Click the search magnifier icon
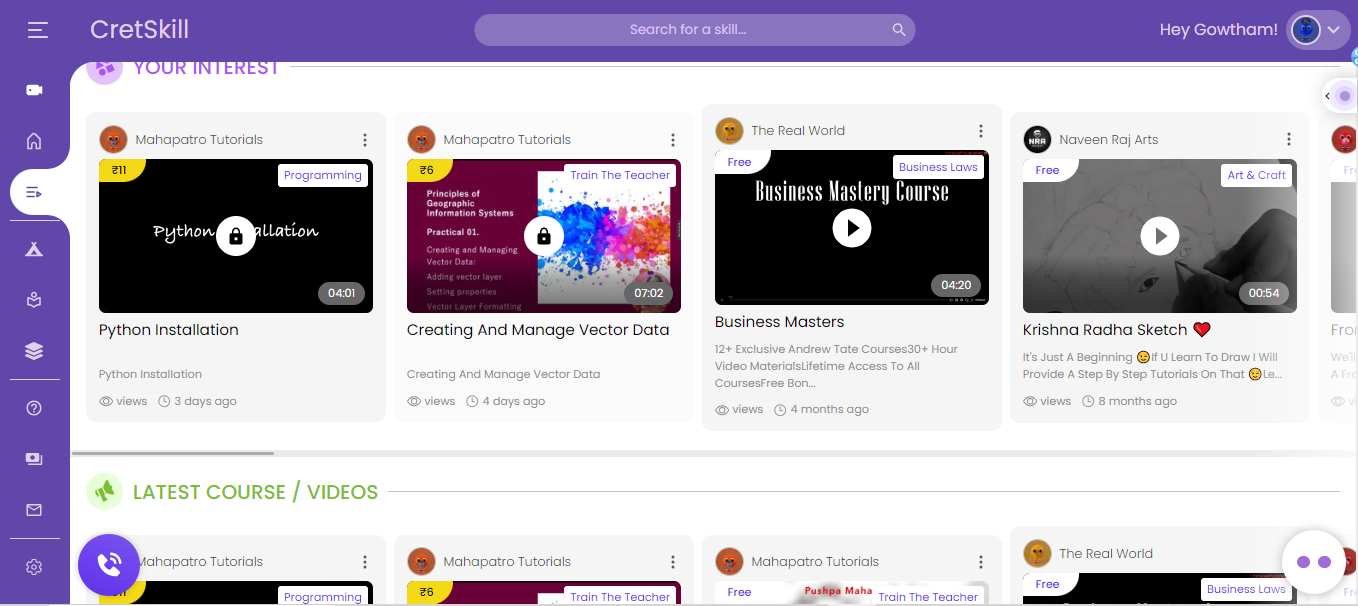 [x=899, y=30]
